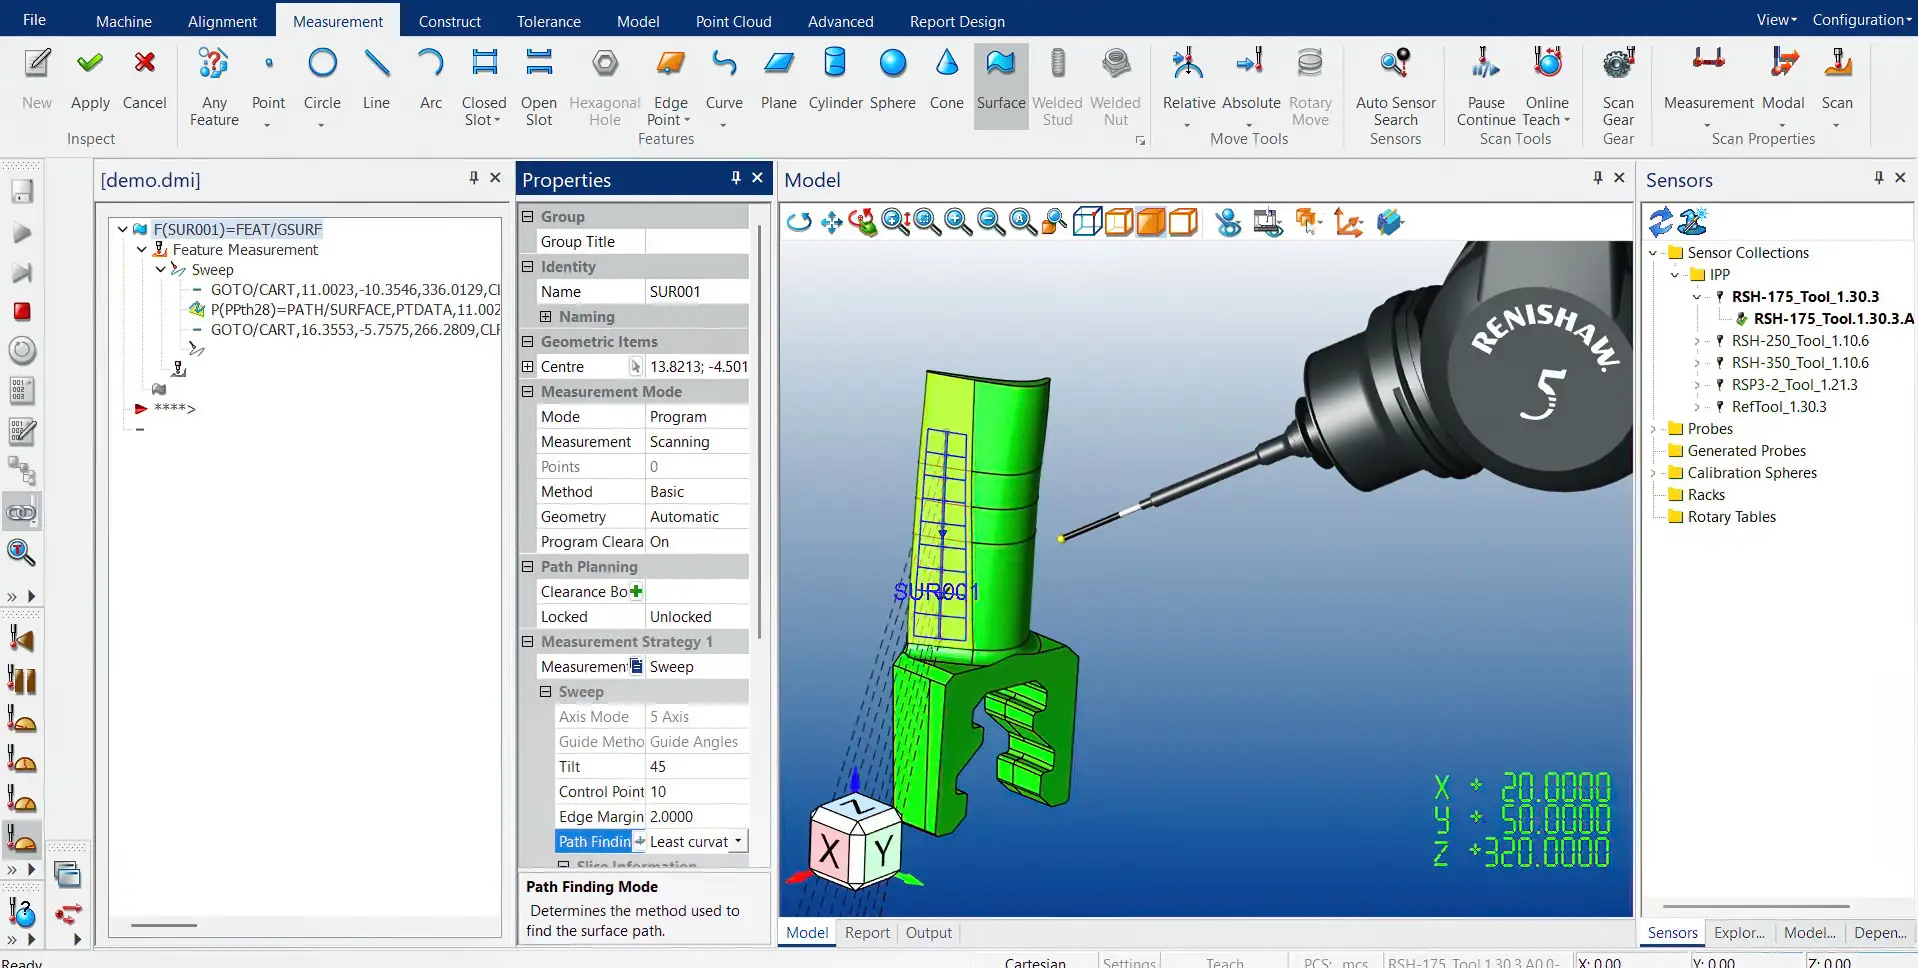
Task: Click the Centre pick button
Action: [636, 367]
